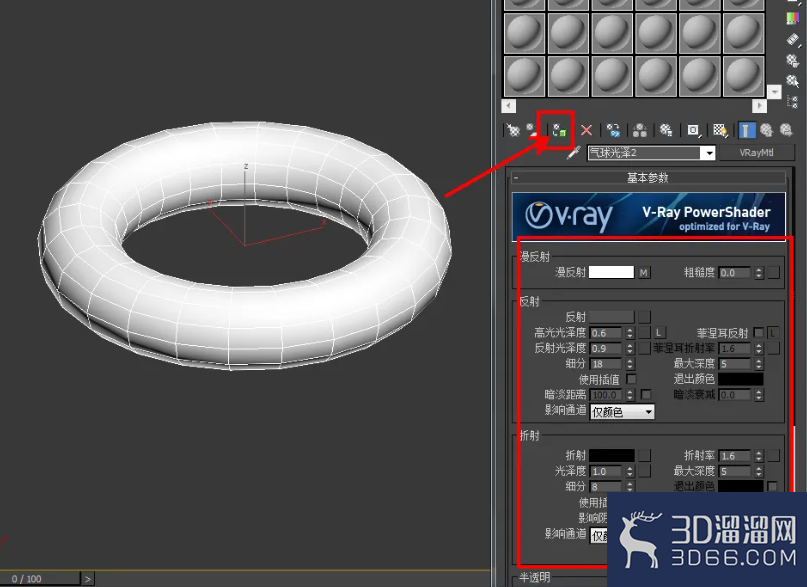Toggle the L lock beside 高光光泽度
807x587 pixels.
pyautogui.click(x=659, y=333)
